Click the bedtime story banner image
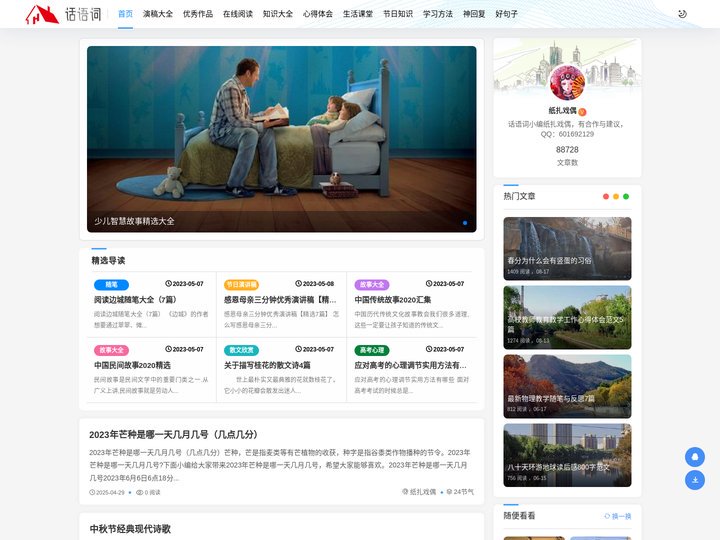 281,139
